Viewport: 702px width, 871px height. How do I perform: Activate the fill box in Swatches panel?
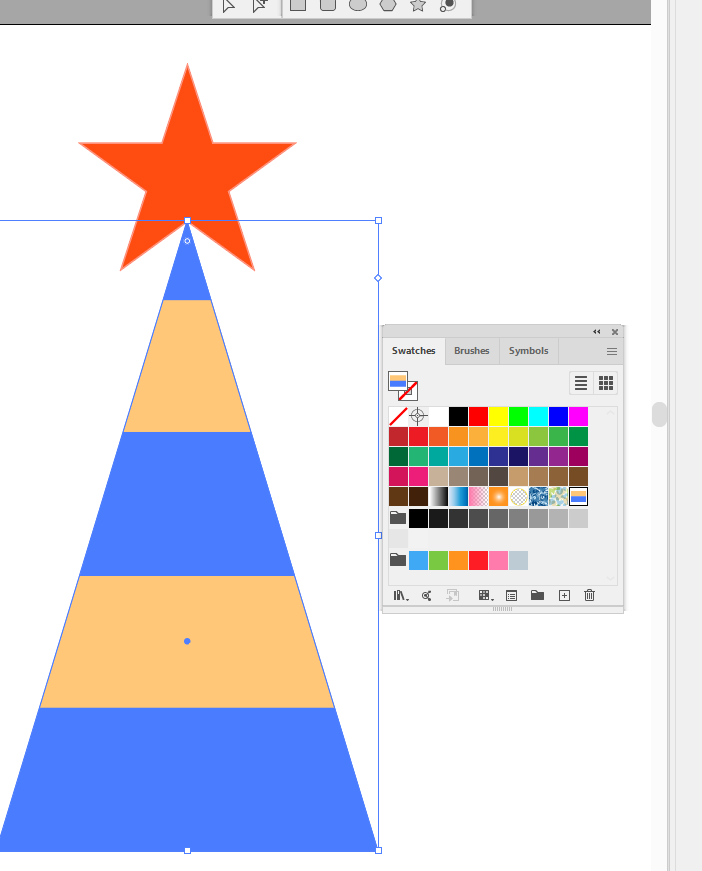(x=398, y=382)
